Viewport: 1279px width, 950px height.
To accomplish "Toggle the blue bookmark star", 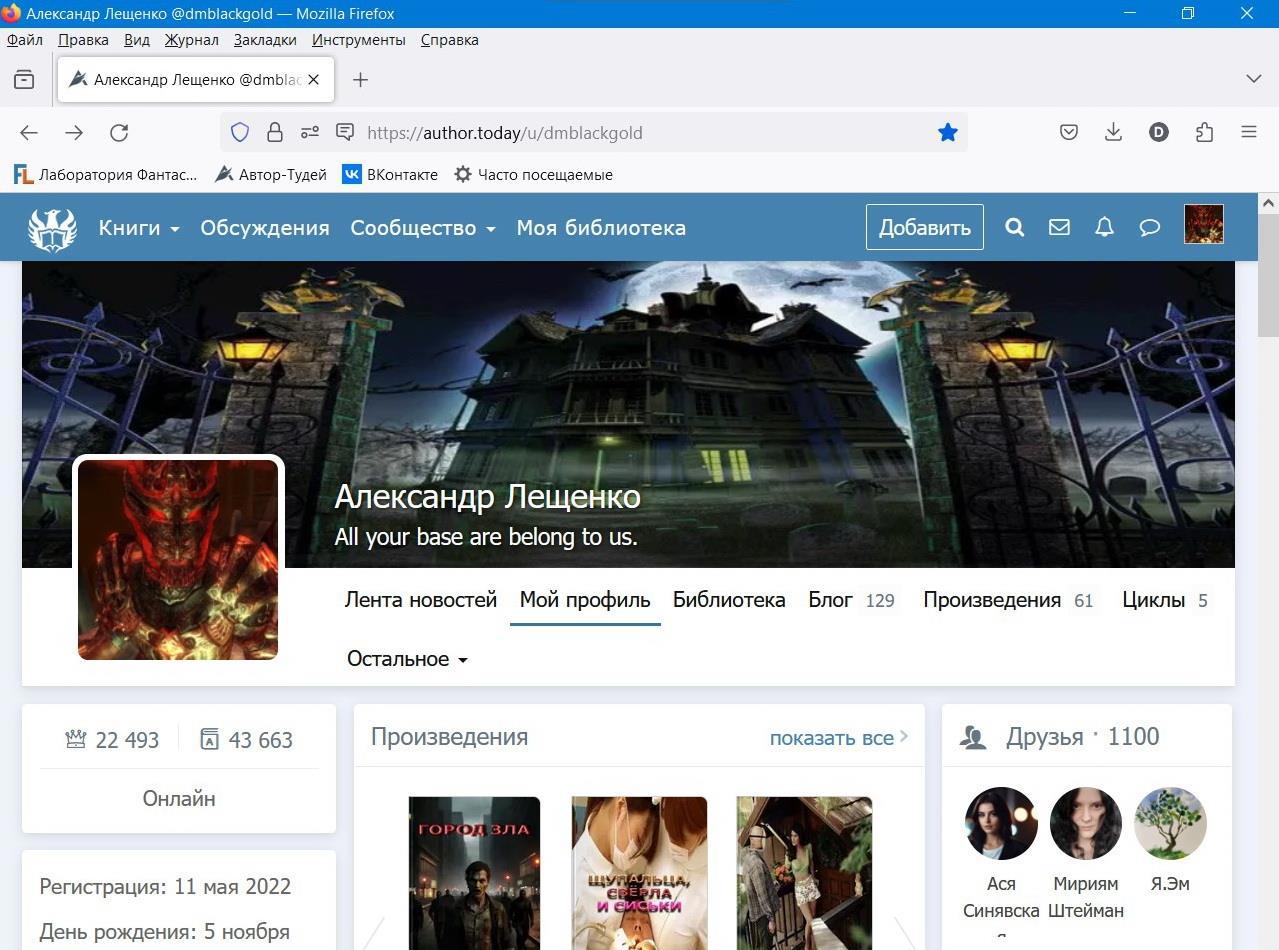I will (947, 132).
